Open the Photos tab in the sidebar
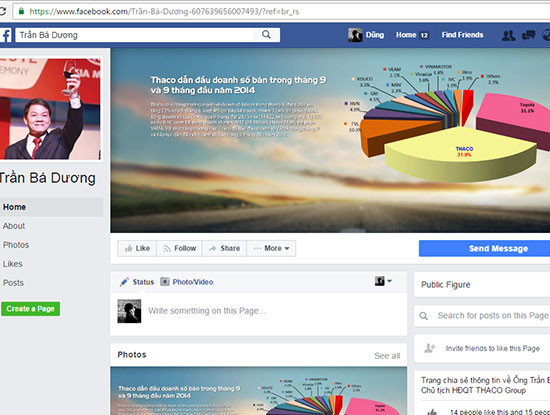550x415 pixels. click(16, 245)
